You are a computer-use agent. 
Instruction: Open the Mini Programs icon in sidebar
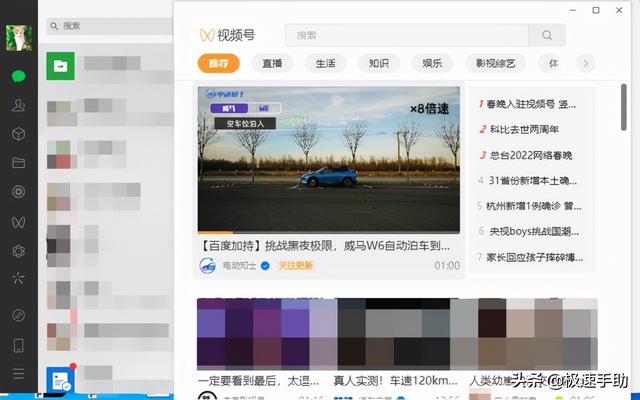[18, 315]
